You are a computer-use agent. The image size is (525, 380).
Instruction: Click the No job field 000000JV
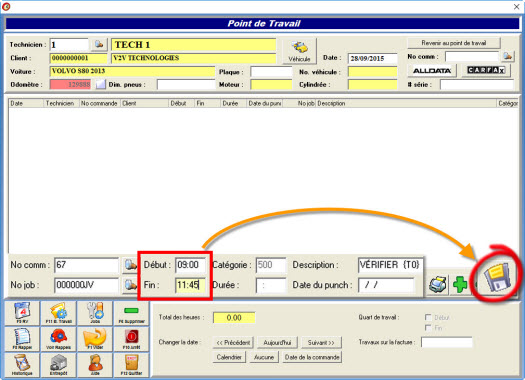[86, 285]
